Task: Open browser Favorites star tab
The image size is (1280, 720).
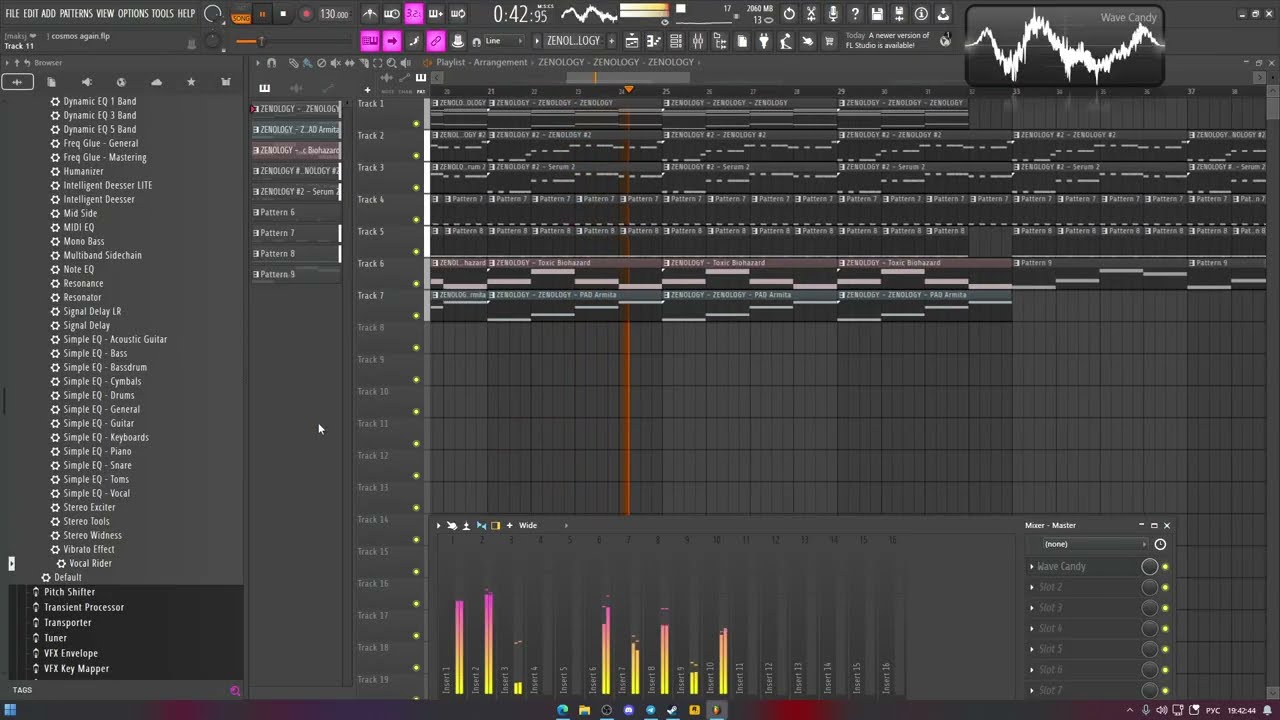Action: [191, 82]
